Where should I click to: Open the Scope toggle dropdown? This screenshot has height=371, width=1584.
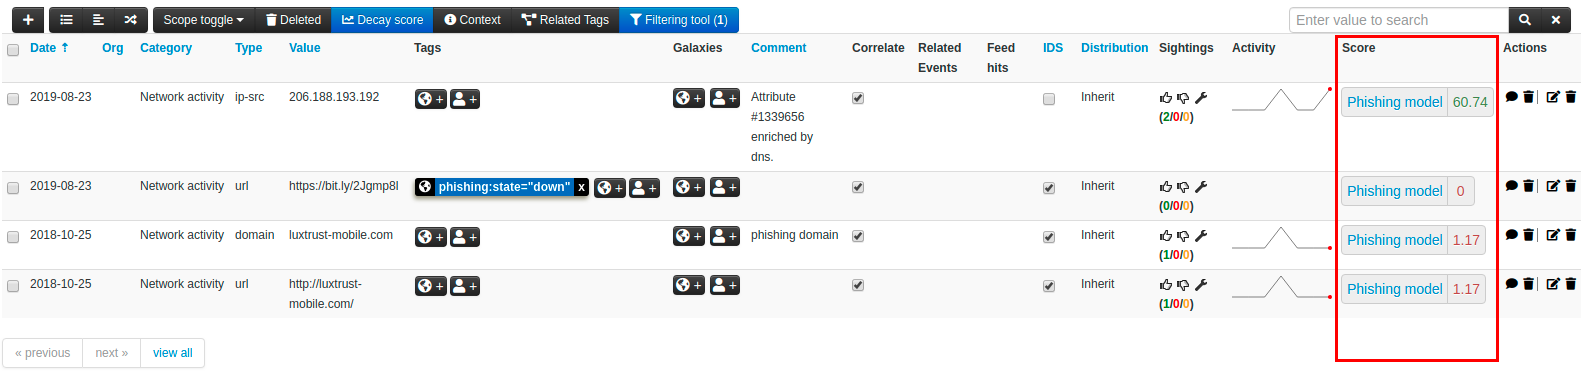pyautogui.click(x=203, y=20)
